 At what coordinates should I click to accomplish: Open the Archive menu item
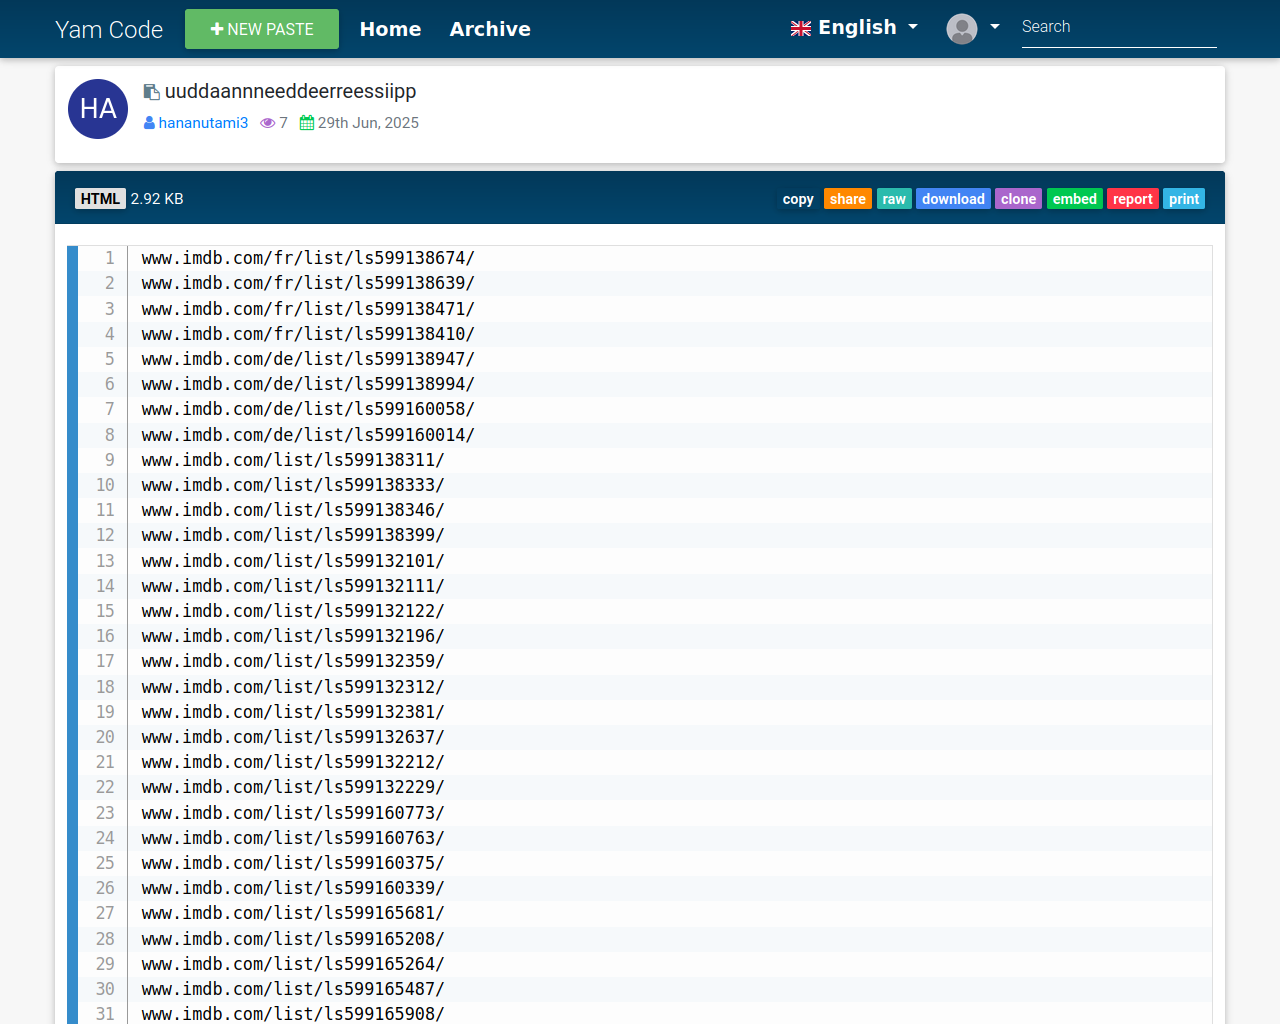point(490,29)
